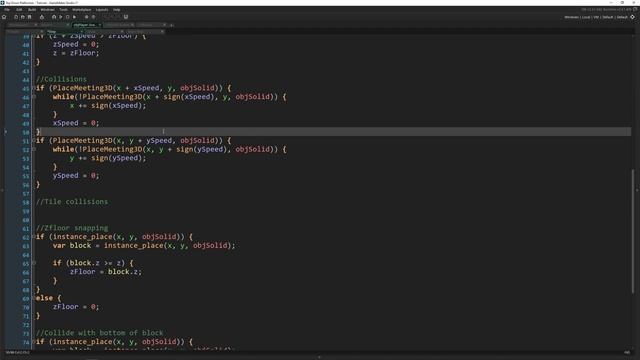Open the Layouts menu
The width and height of the screenshot is (640, 360).
[102, 9]
